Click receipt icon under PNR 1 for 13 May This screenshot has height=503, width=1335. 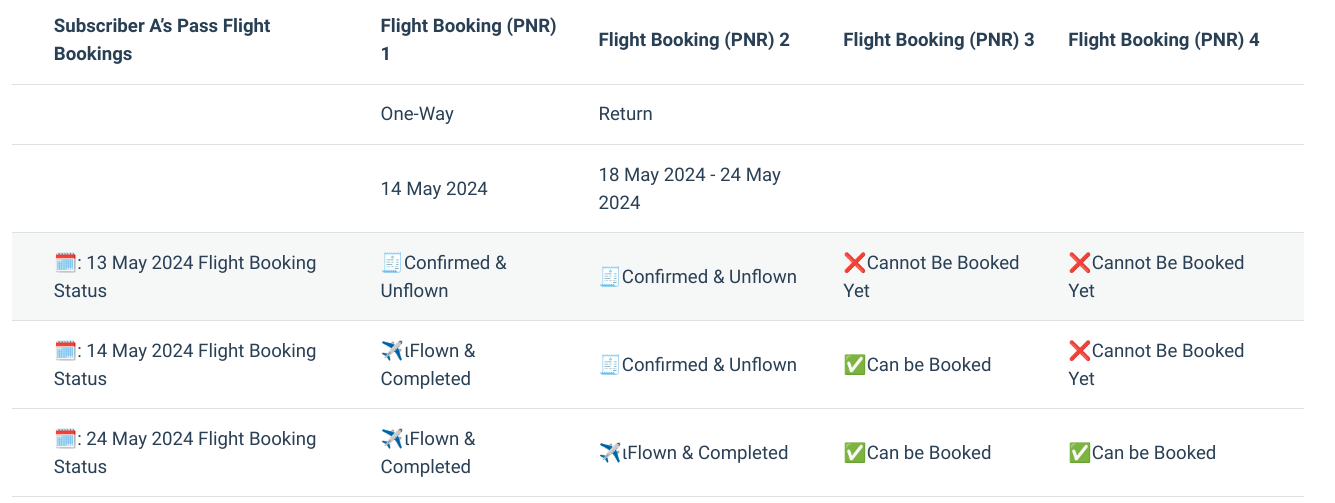pyautogui.click(x=392, y=263)
